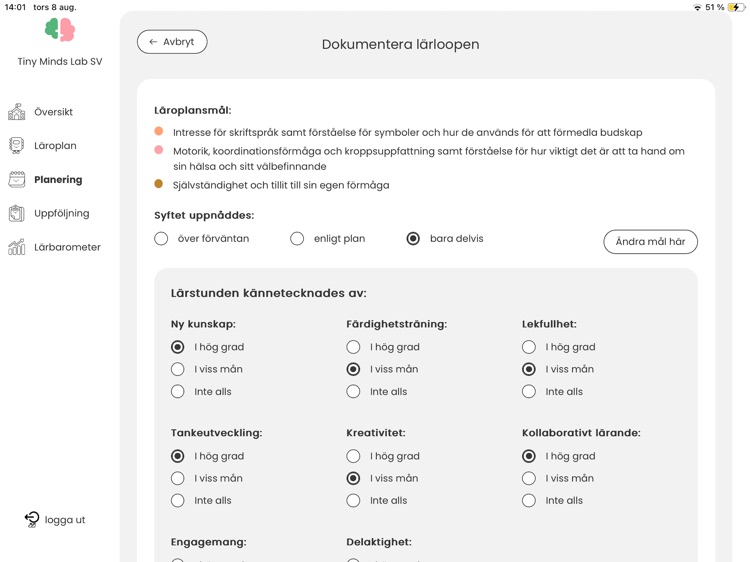Viewport: 750px width, 562px height.
Task: Rate Kollaborativt lärande 'I viss mån'
Action: click(x=529, y=478)
